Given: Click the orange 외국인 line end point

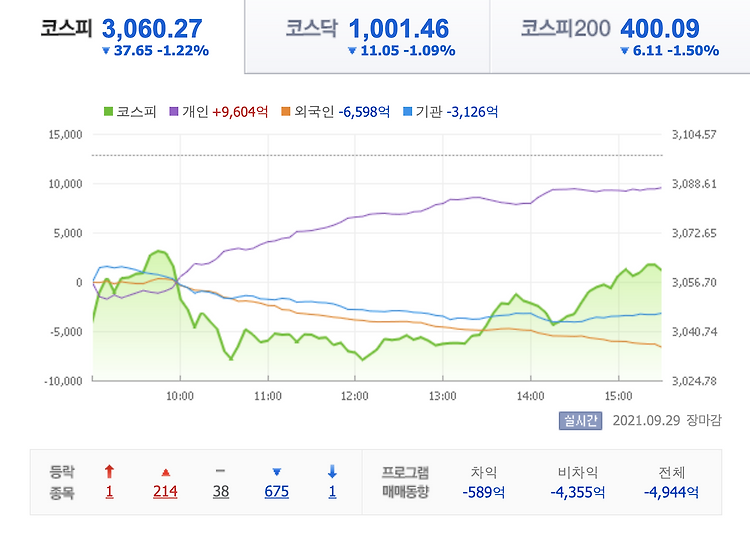Looking at the screenshot, I should 661,346.
